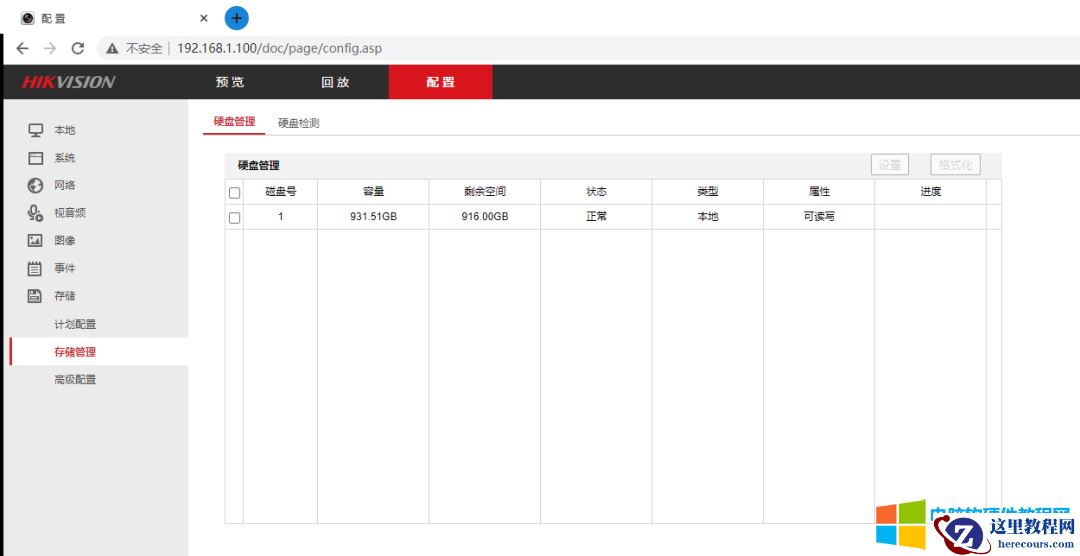This screenshot has width=1080, height=556.
Task: Open the 存储 floppy disk icon in sidebar
Action: [35, 296]
